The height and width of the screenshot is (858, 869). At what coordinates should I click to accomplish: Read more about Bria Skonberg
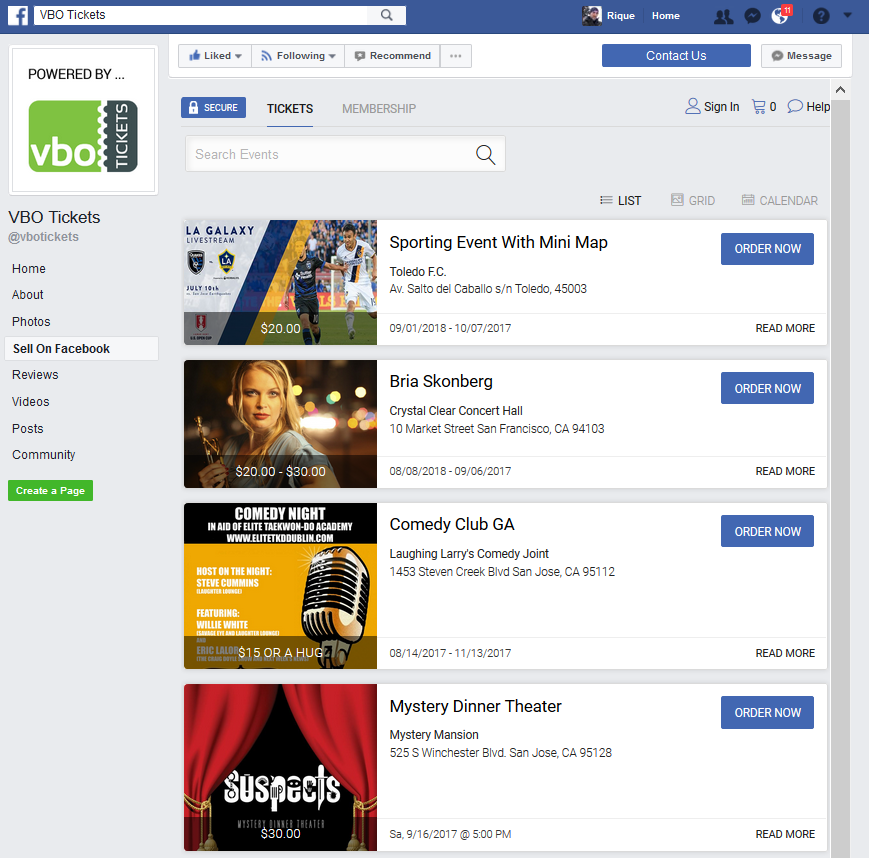click(x=785, y=471)
